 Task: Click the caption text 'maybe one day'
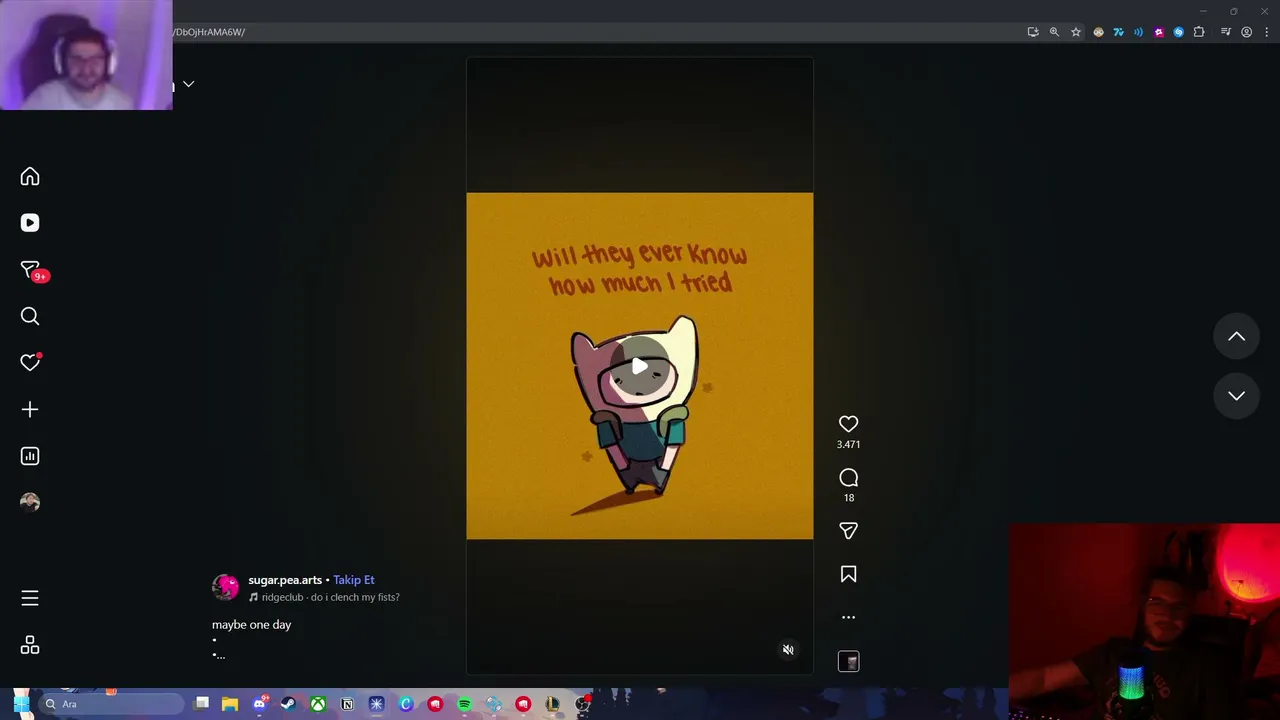251,625
